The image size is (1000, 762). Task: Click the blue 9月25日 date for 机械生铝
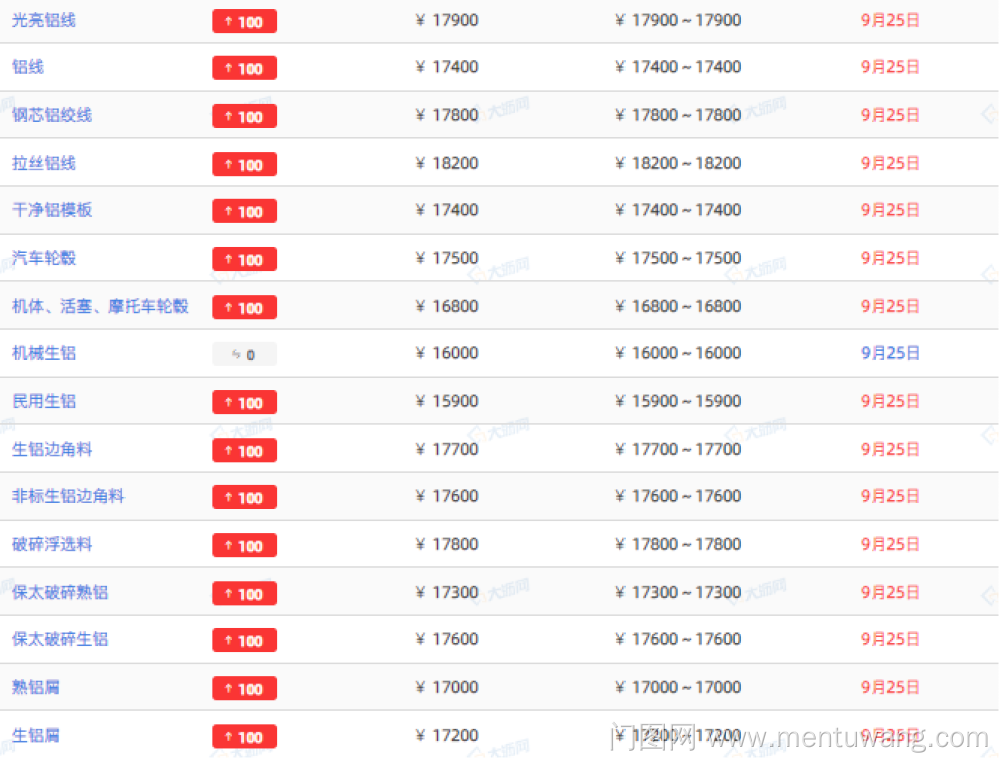pyautogui.click(x=890, y=353)
